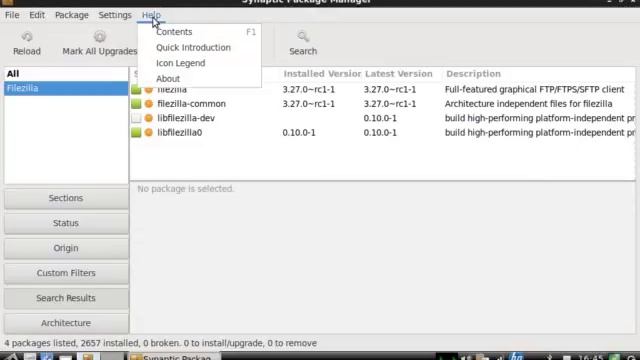Open the File menu
The height and width of the screenshot is (360, 640).
tap(12, 15)
